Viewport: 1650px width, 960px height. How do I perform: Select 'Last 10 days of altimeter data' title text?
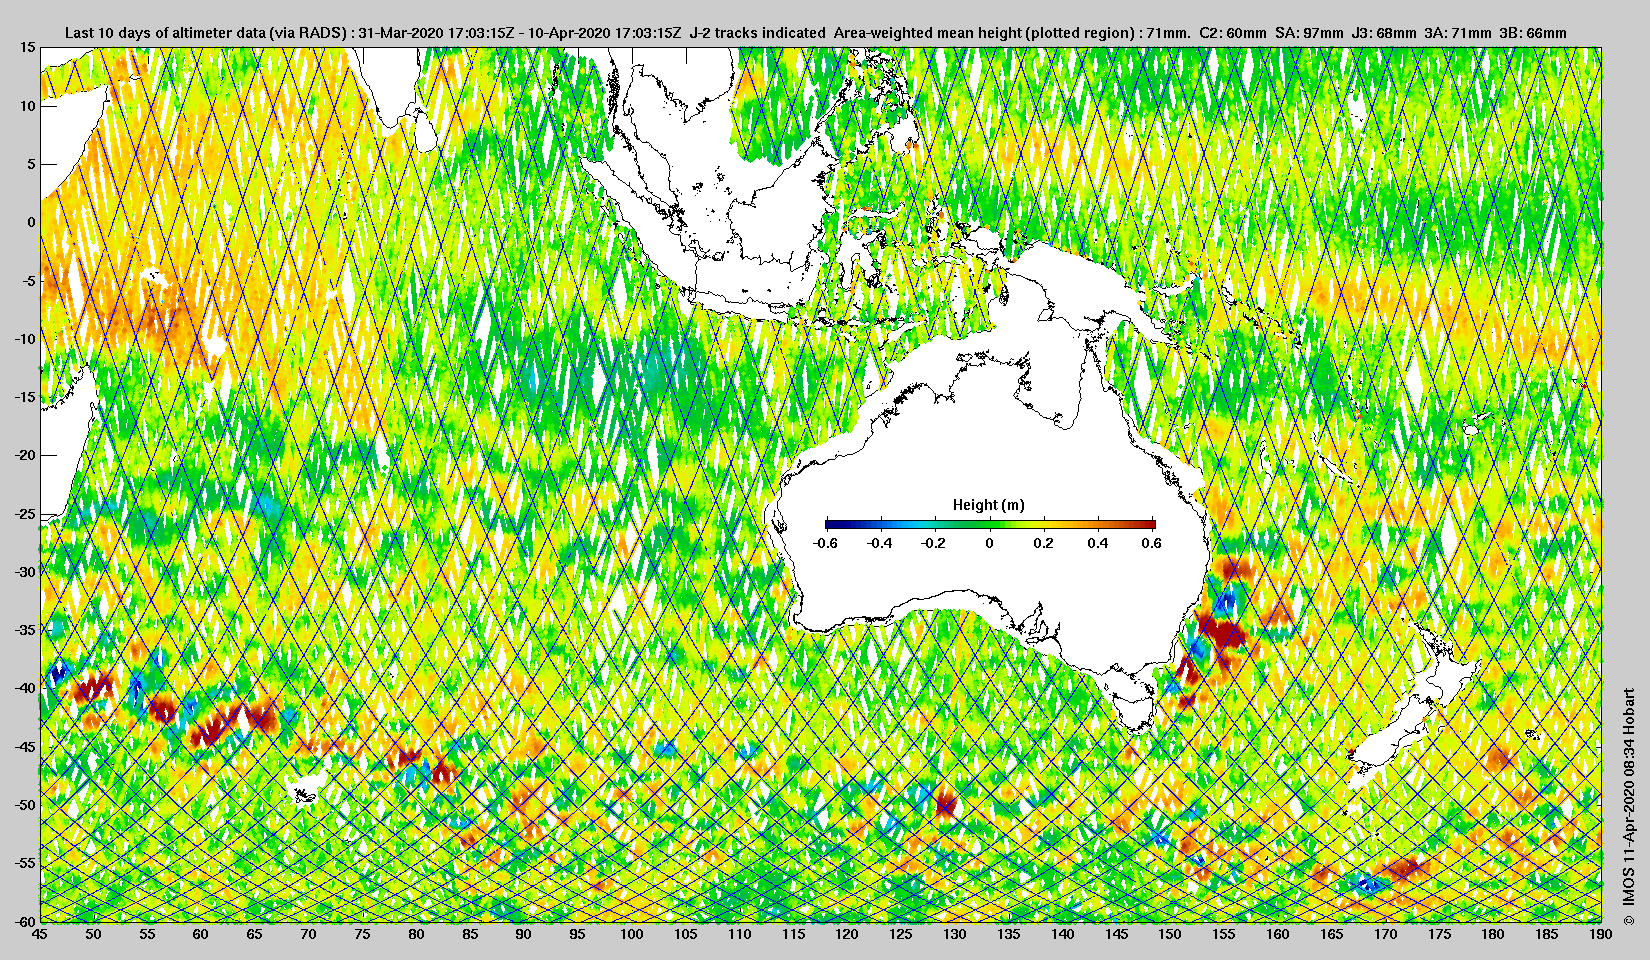click(165, 33)
